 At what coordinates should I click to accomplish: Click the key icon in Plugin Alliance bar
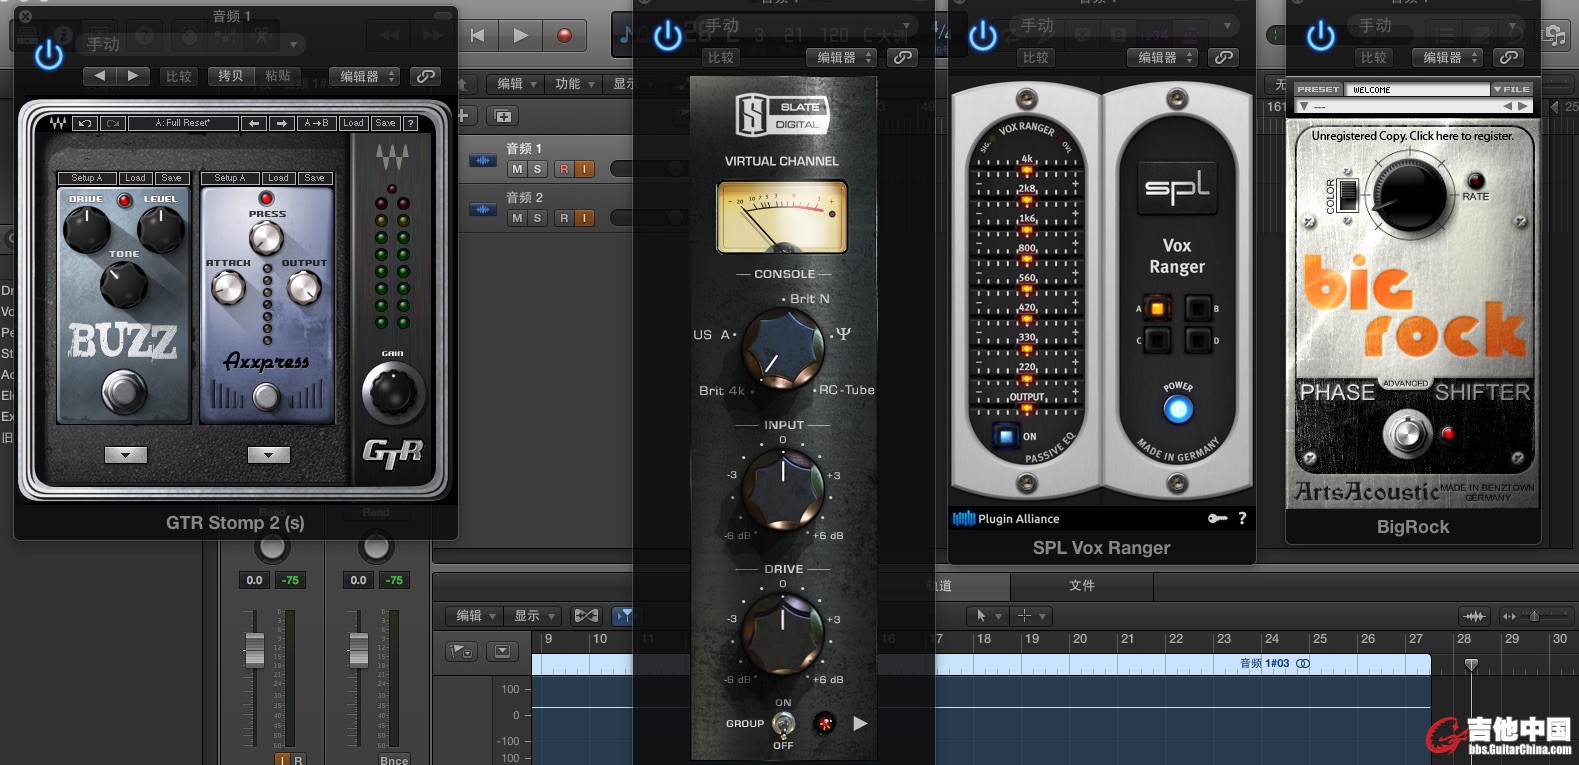(1217, 518)
